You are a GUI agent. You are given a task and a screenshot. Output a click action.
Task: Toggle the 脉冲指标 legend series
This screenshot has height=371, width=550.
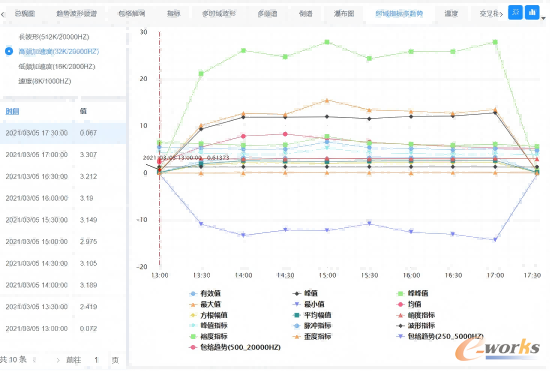312,325
